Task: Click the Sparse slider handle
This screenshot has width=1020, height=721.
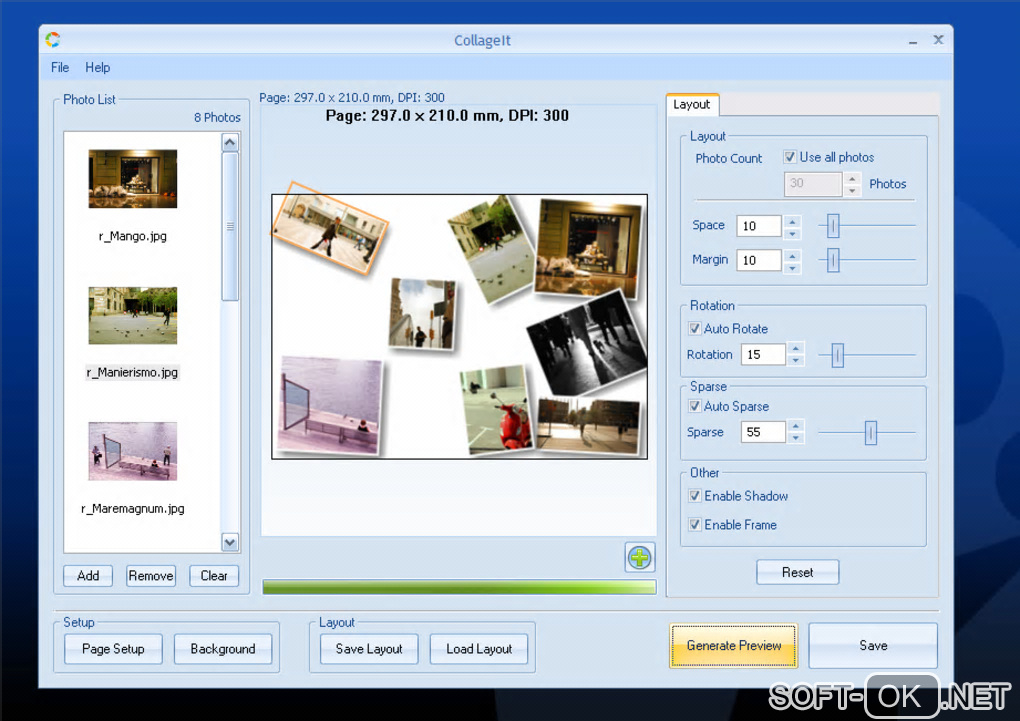Action: pyautogui.click(x=871, y=432)
